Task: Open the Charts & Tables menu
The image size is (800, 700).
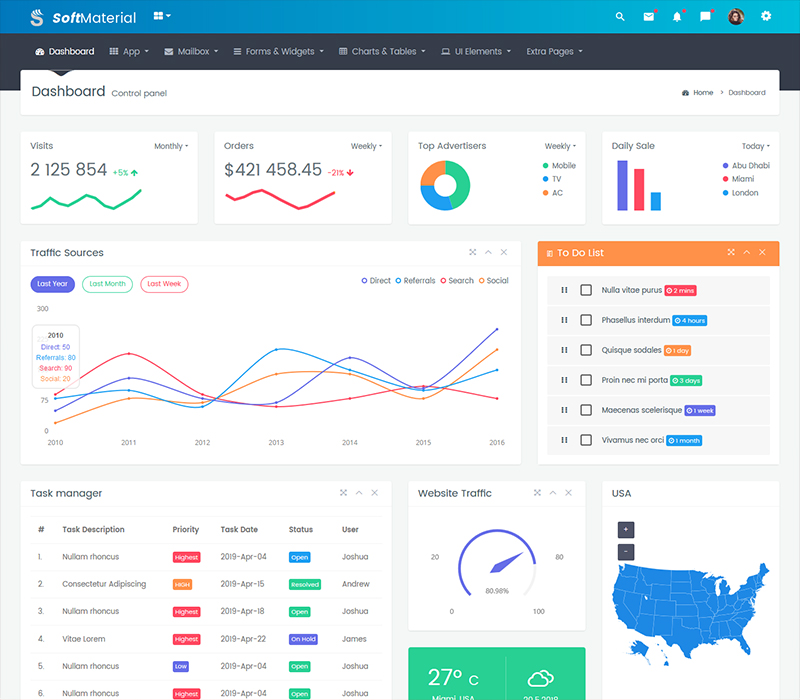Action: (382, 51)
